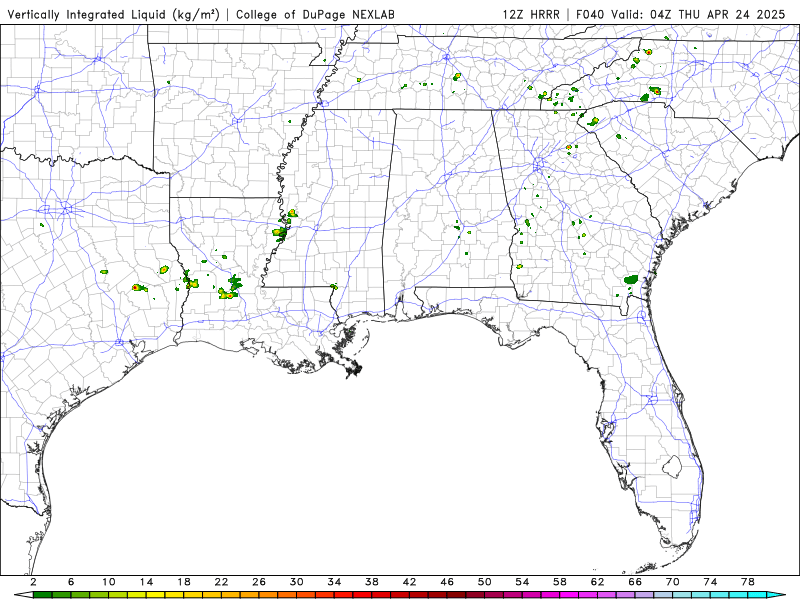Select the legend value 38
The height and width of the screenshot is (600, 800).
click(372, 582)
